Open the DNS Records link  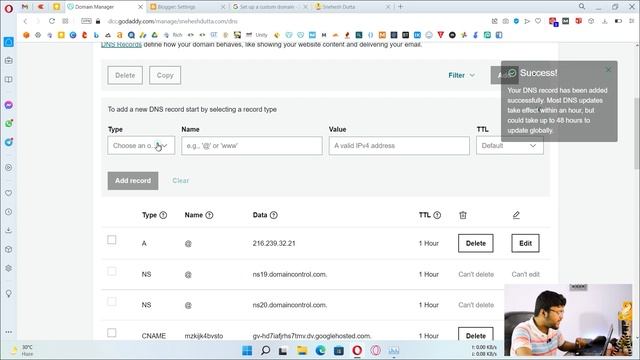[121, 44]
